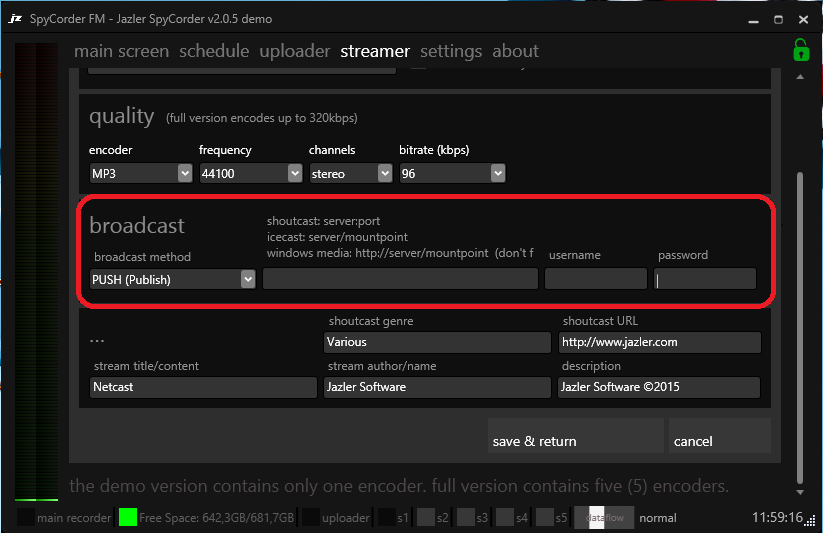Open the settings tab

tap(451, 51)
